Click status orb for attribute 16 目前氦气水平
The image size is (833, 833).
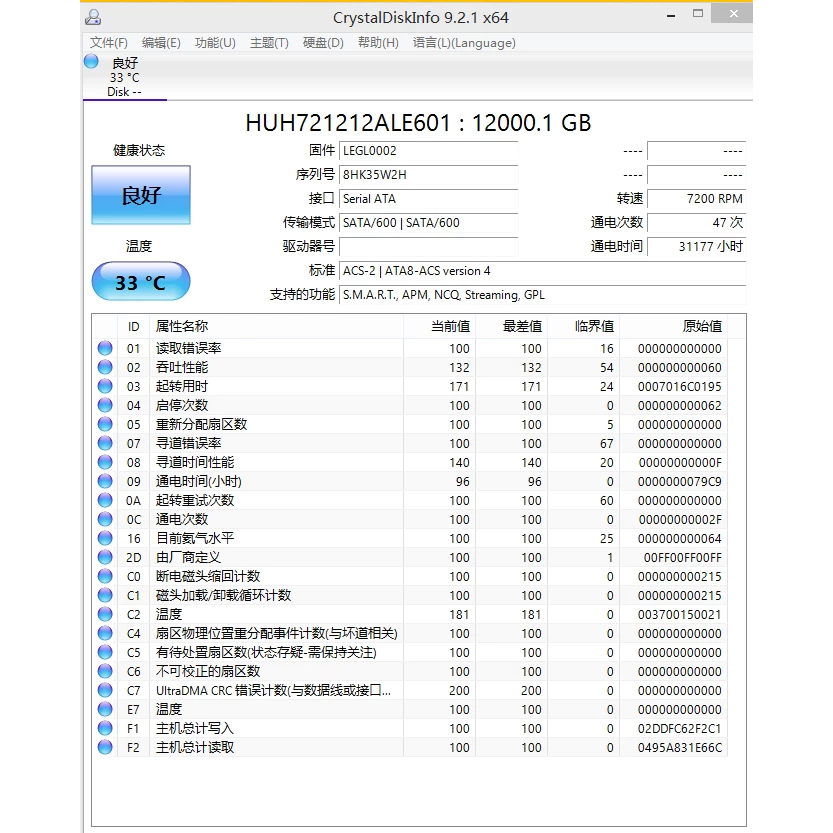click(x=105, y=538)
